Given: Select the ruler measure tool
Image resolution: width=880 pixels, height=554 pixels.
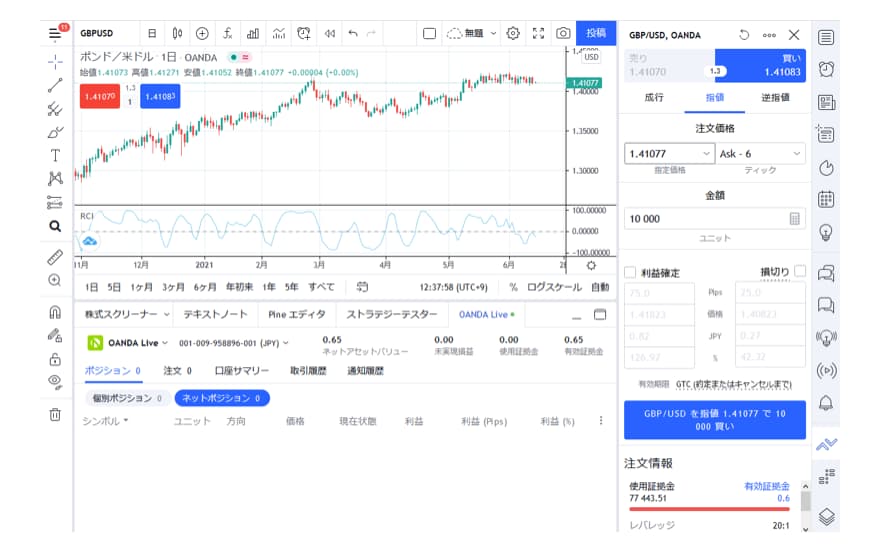Looking at the screenshot, I should (x=55, y=257).
